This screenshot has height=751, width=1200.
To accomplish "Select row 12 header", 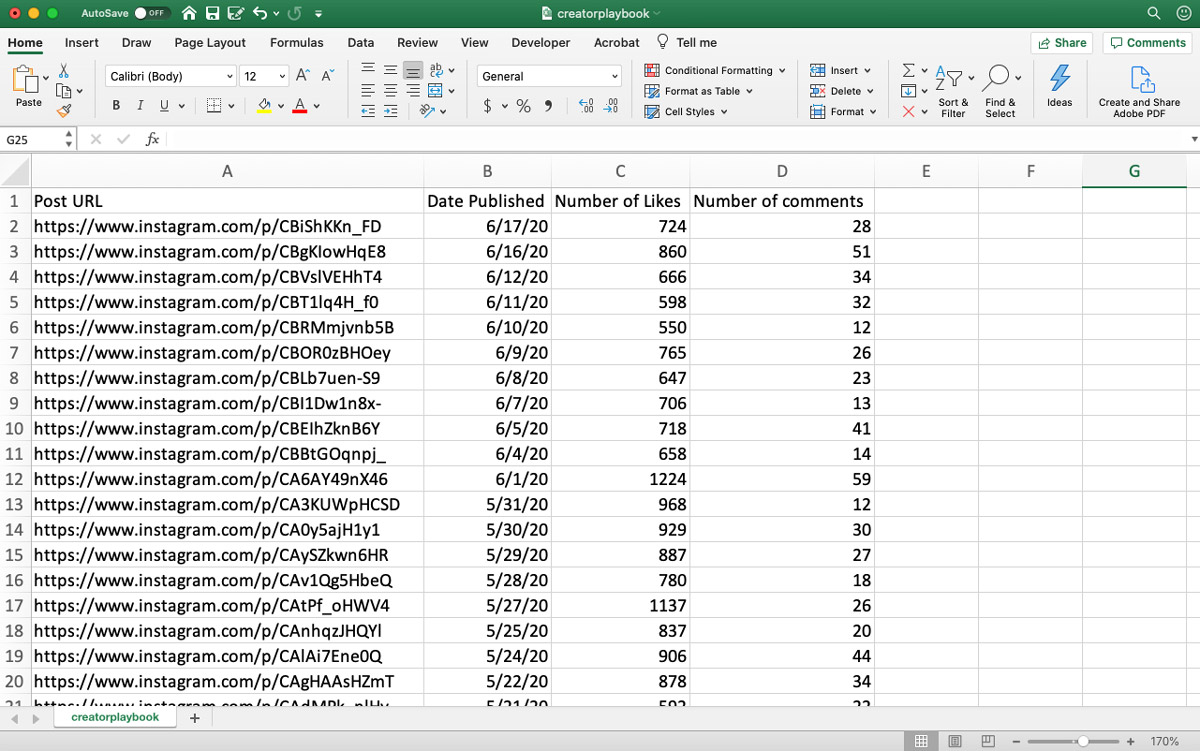I will point(15,479).
